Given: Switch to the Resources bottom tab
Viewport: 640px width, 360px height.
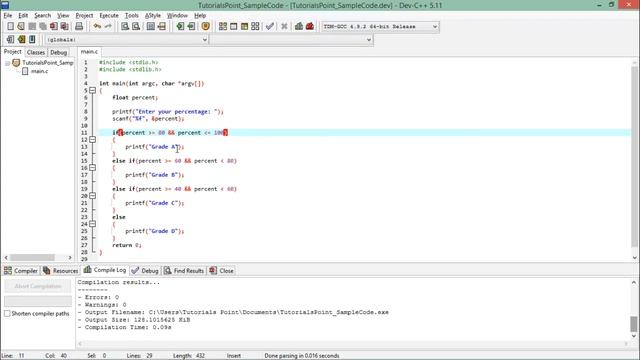Looking at the screenshot, I should (x=60, y=271).
